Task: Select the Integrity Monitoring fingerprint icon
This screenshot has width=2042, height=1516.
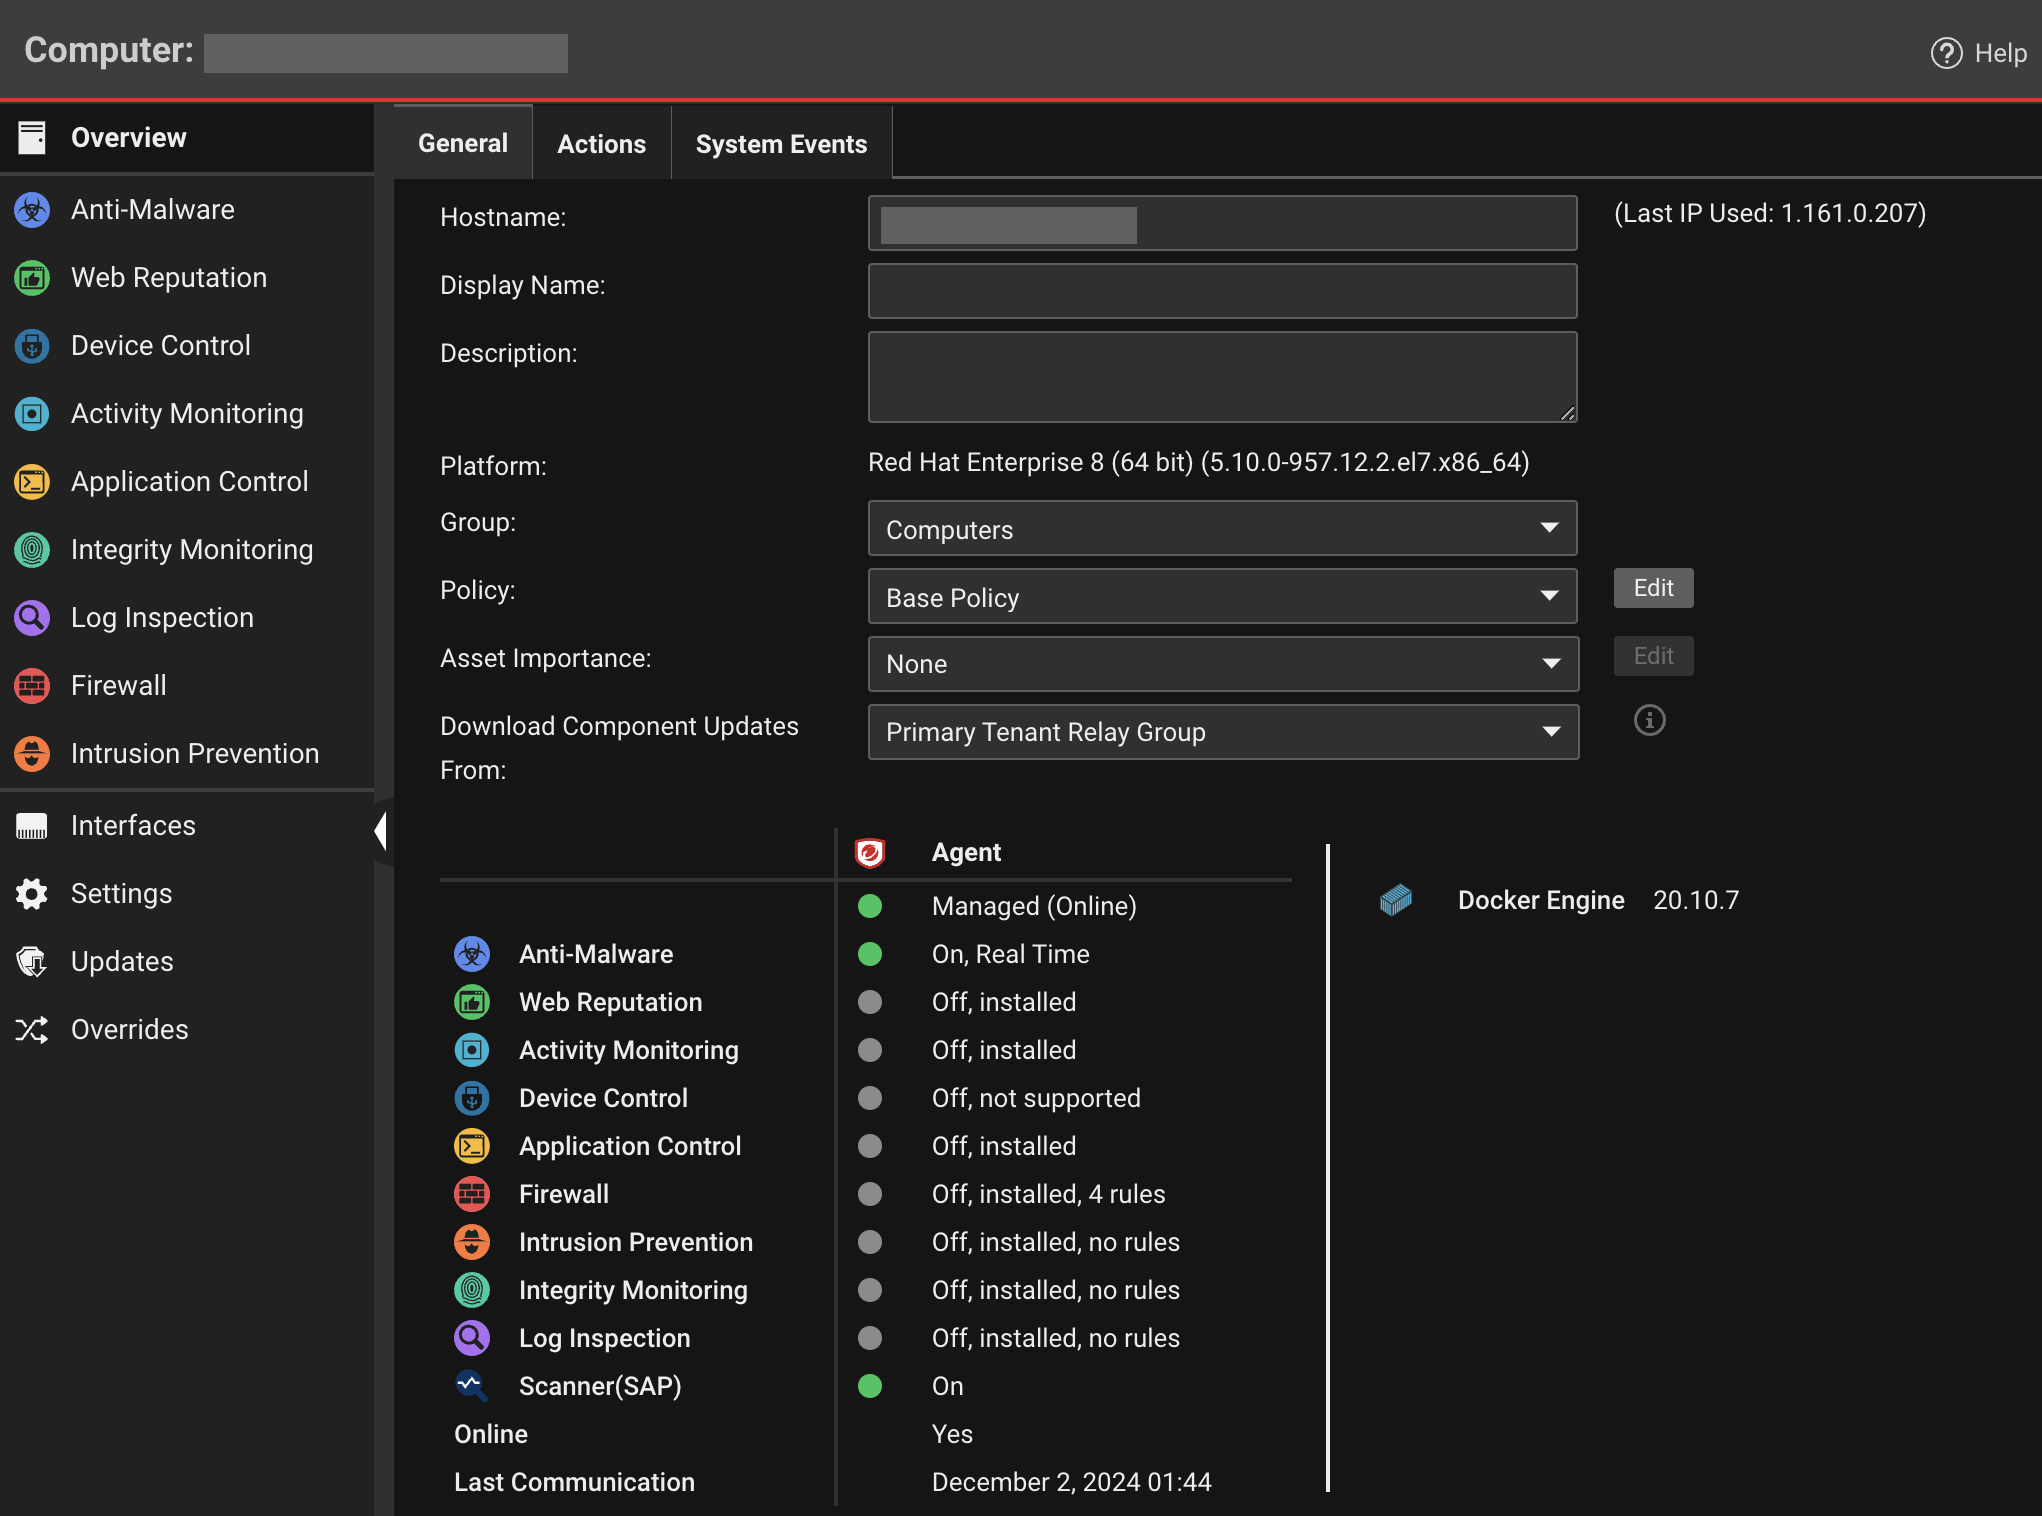Action: coord(32,549)
